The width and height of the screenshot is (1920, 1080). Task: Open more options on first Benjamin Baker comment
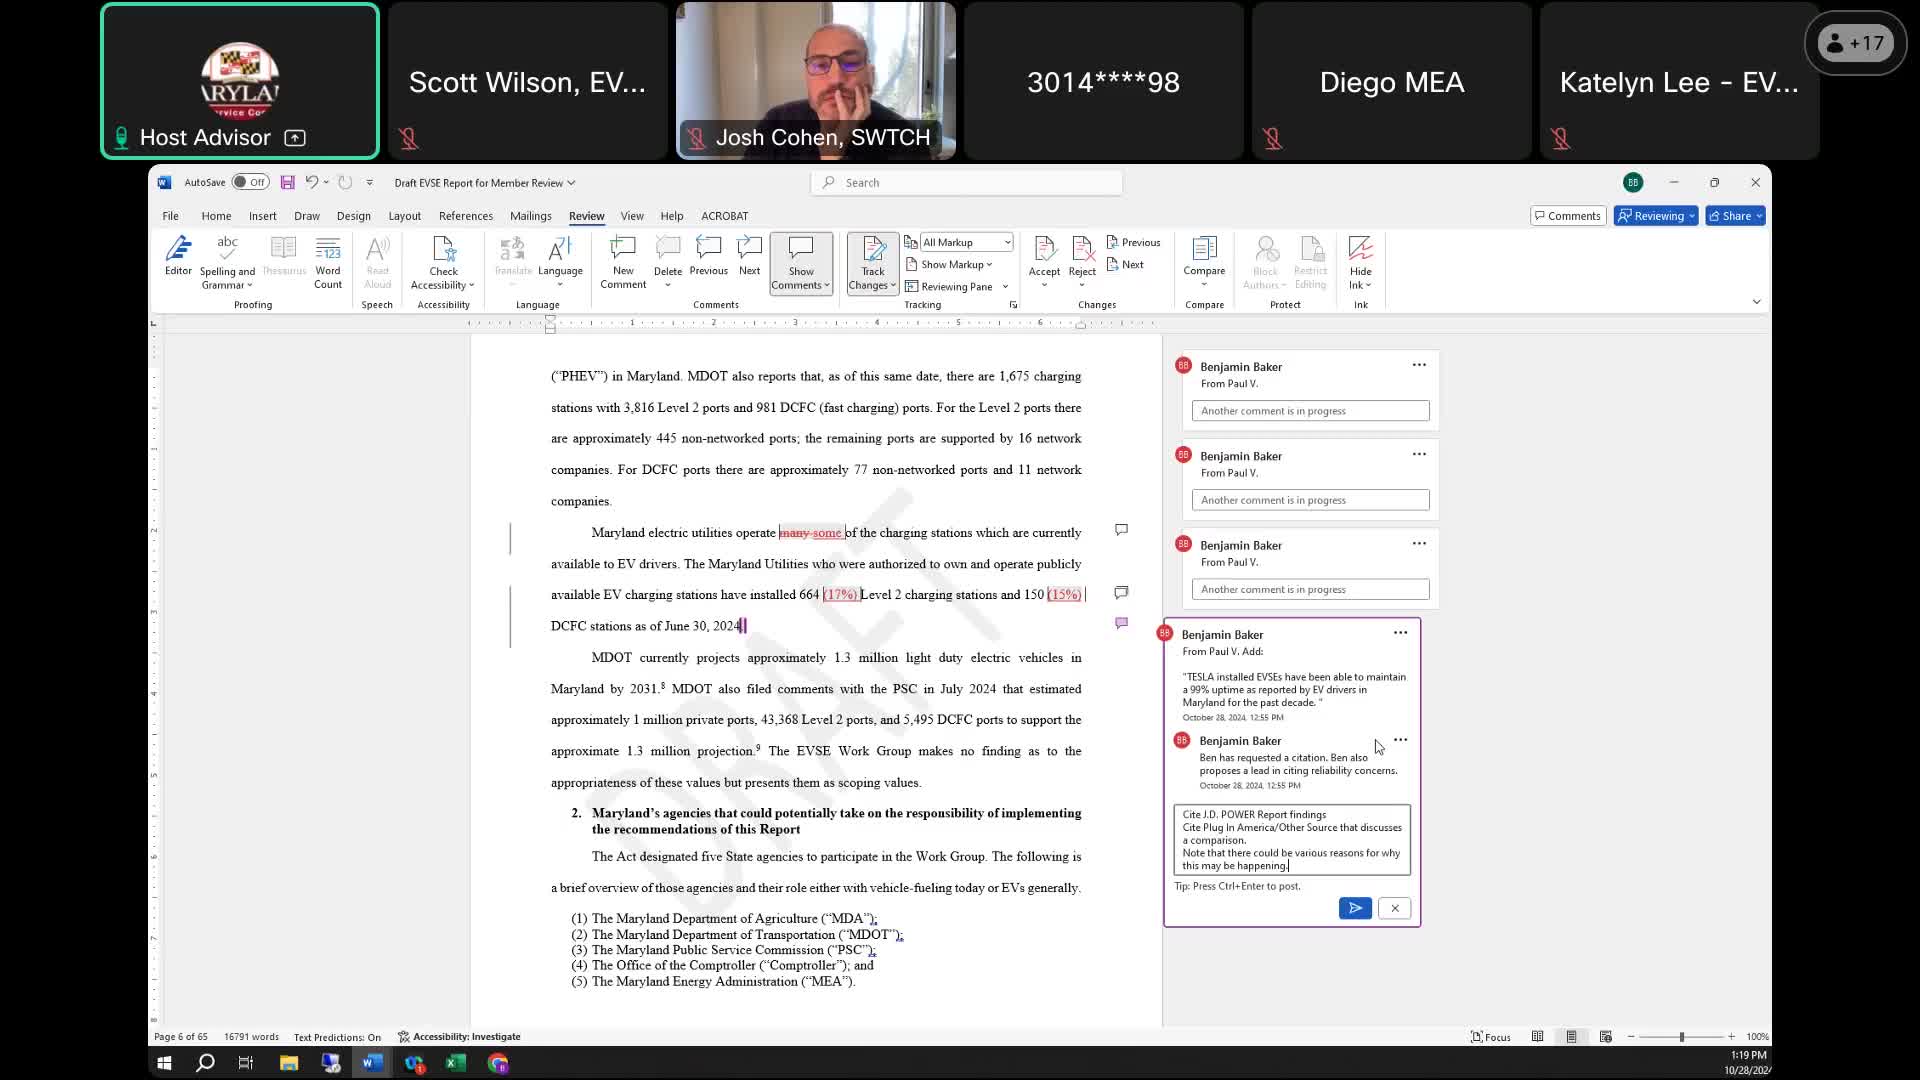(x=1419, y=365)
